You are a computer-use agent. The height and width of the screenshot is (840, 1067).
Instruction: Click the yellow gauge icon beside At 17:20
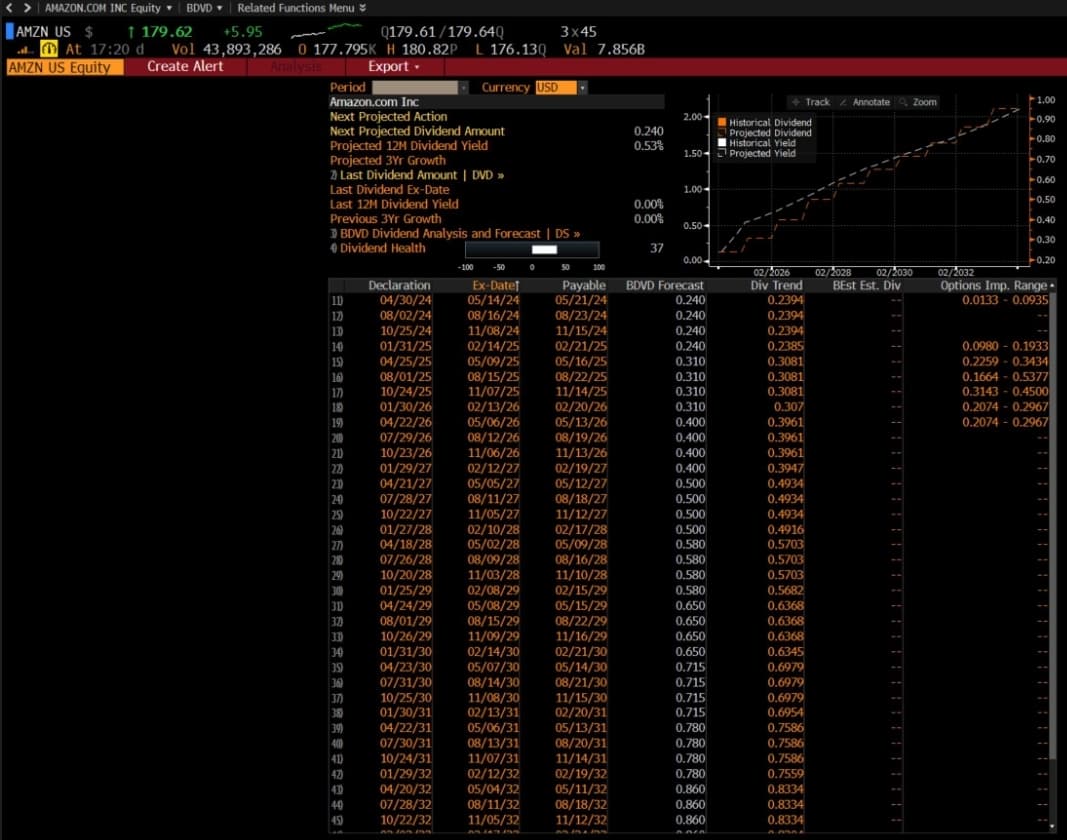(49, 49)
